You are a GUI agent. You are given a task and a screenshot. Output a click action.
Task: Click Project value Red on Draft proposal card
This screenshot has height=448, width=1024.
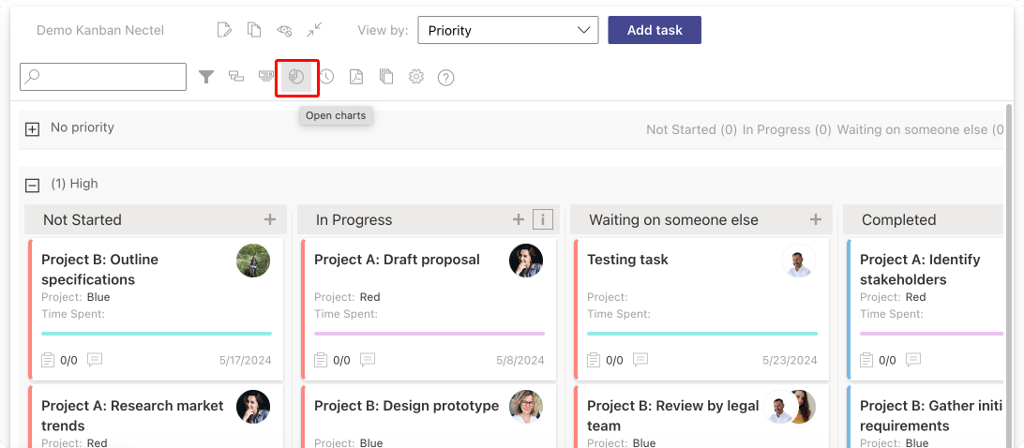[x=370, y=297]
